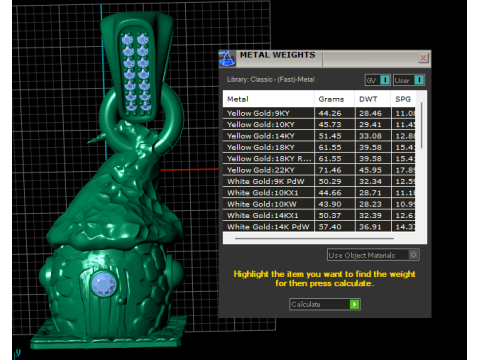This screenshot has width=480, height=360.
Task: Click the 32.34 DWT value
Action: 370,181
